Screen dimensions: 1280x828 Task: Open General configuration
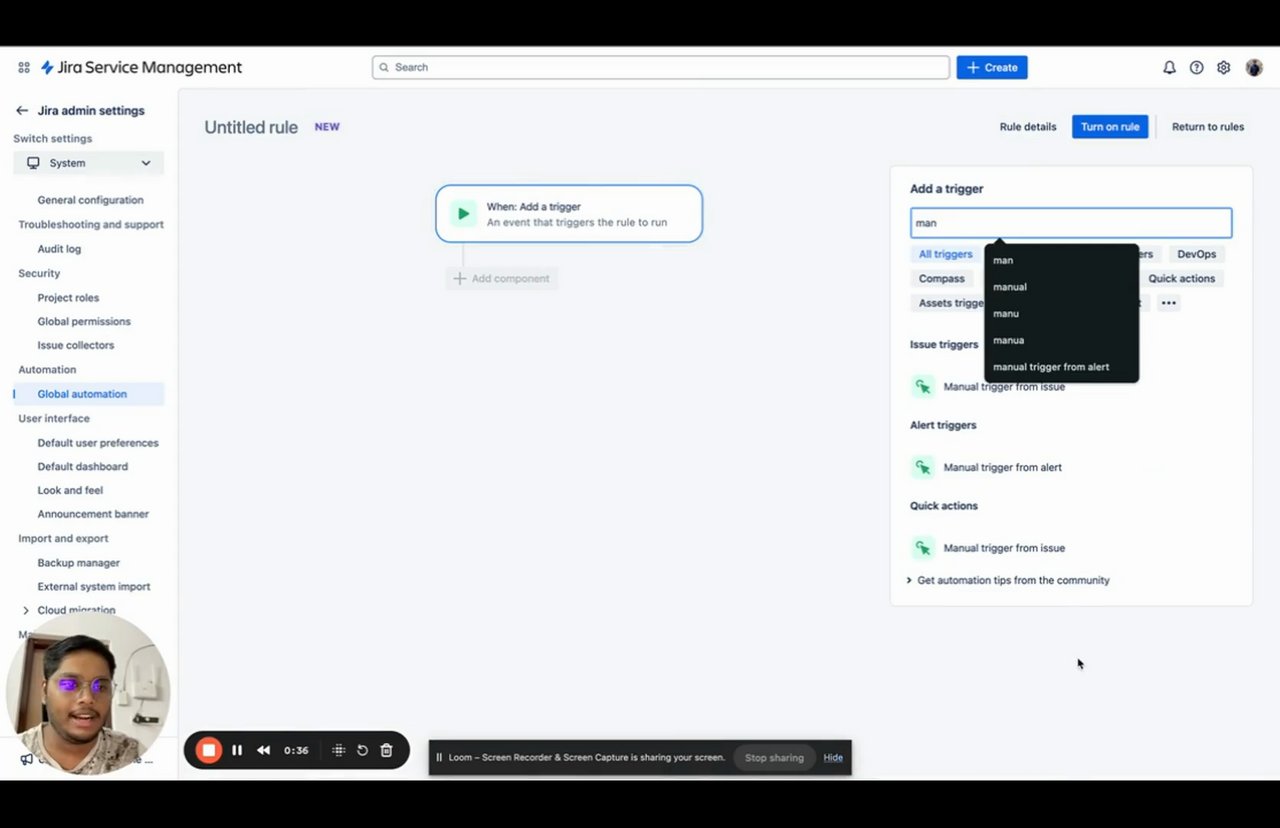pyautogui.click(x=90, y=200)
